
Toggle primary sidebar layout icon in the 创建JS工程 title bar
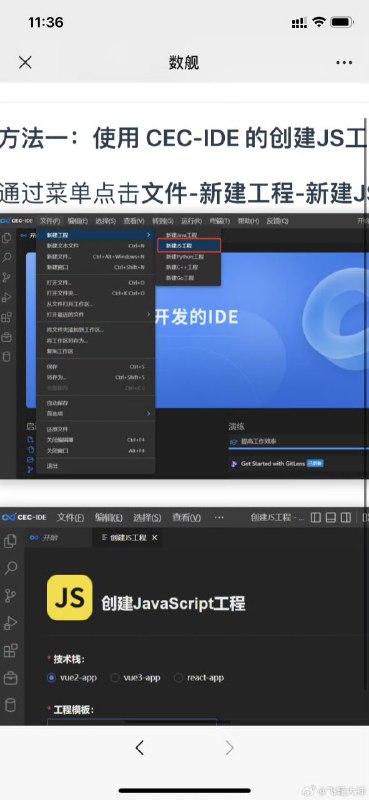pyautogui.click(x=316, y=517)
